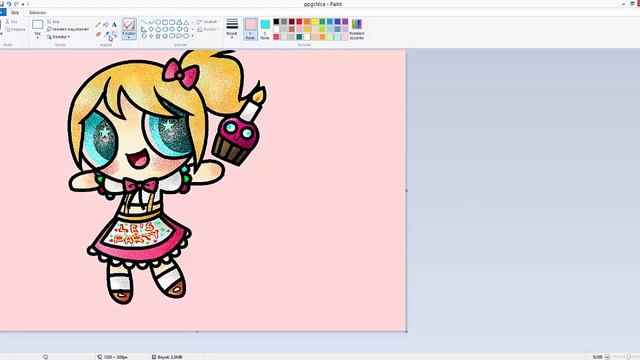Image resolution: width=640 pixels, height=360 pixels.
Task: Pick the orange color swatch
Action: pos(307,22)
